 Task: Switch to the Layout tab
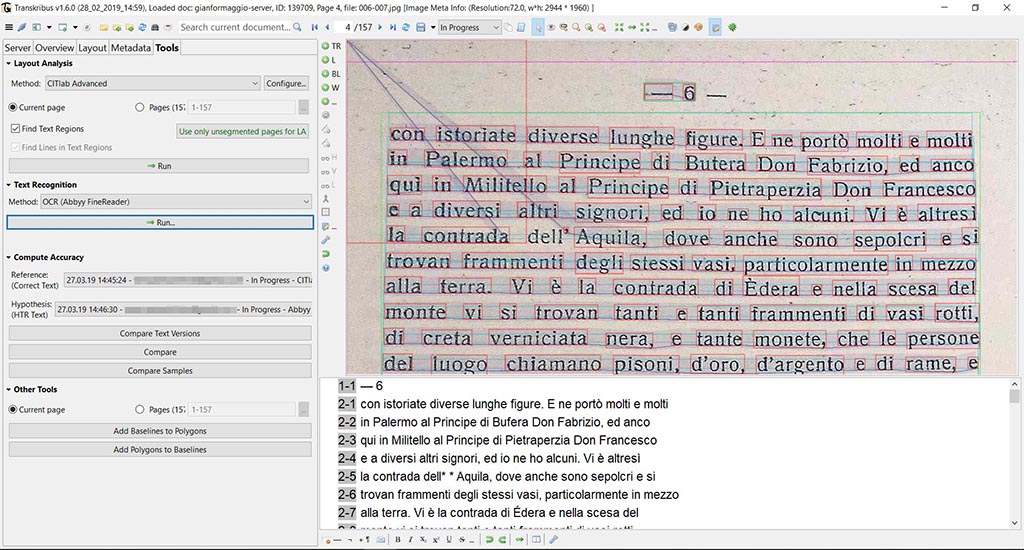[x=92, y=48]
